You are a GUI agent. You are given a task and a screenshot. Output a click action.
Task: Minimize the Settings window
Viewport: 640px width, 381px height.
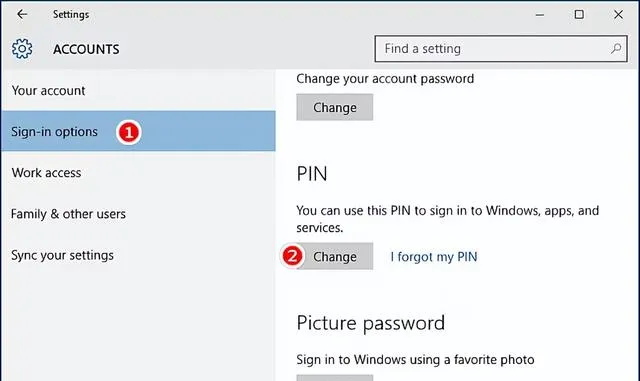(540, 15)
